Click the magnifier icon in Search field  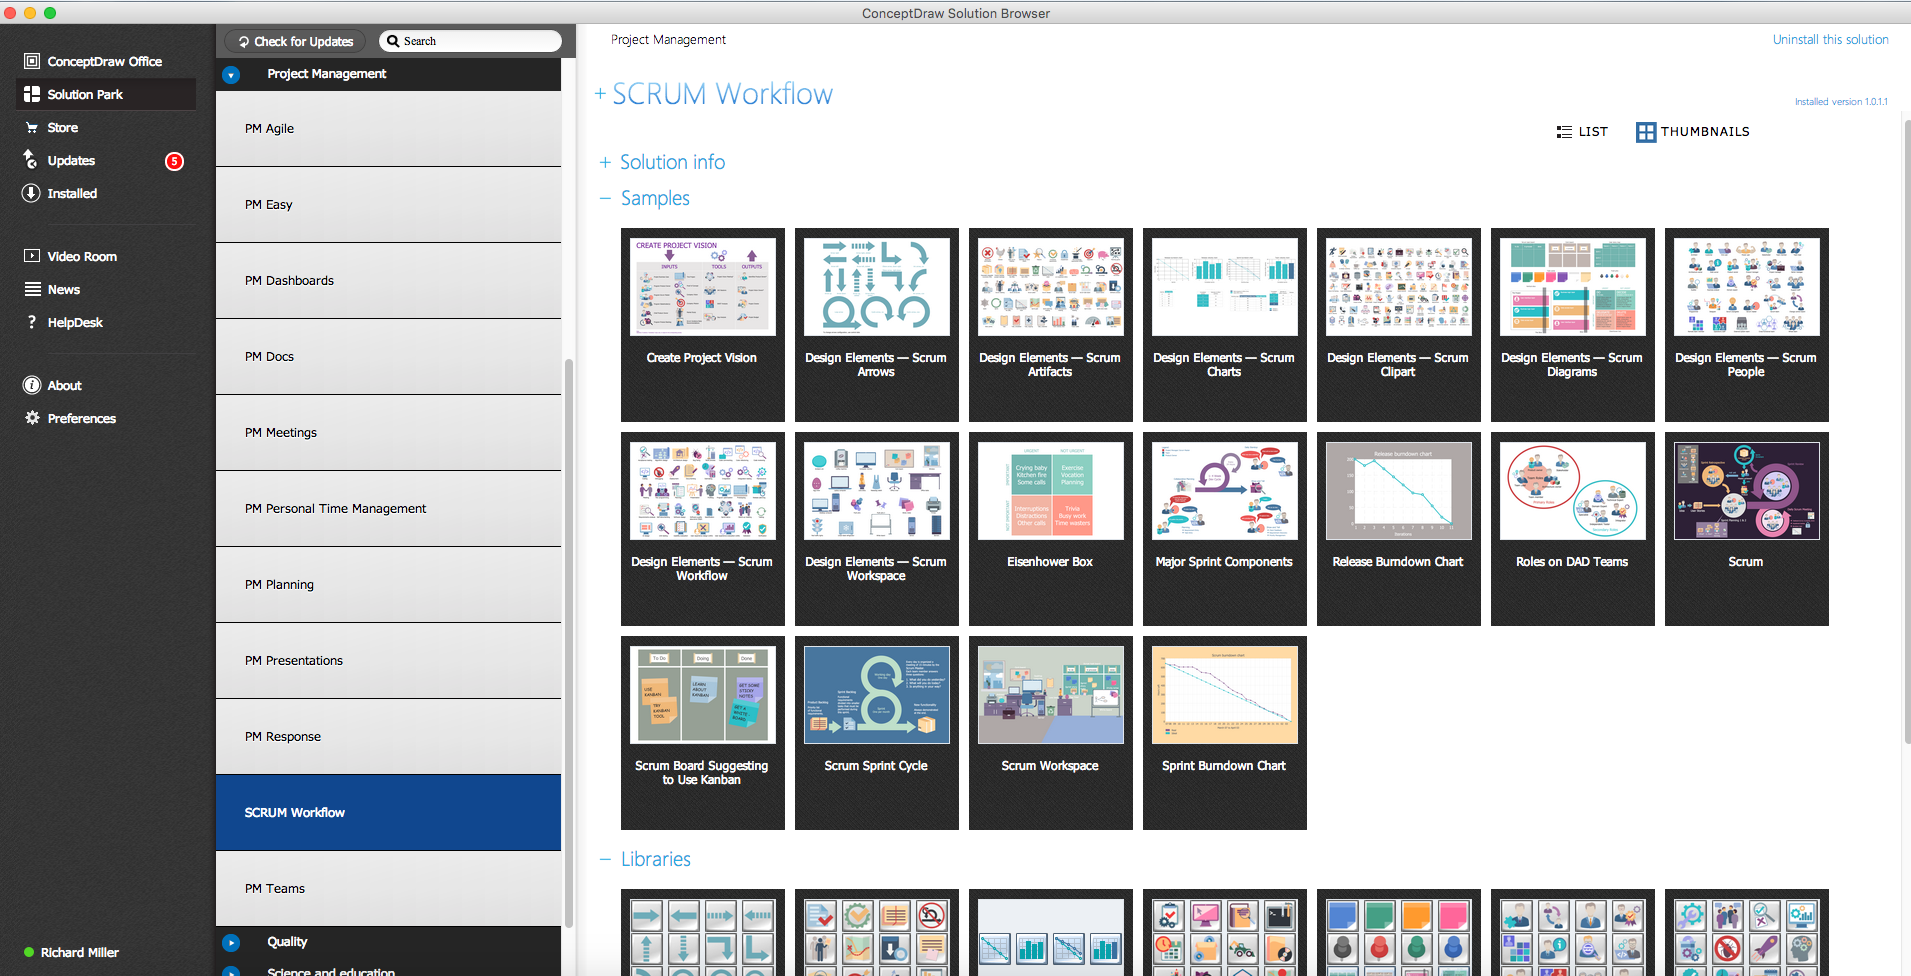tap(394, 41)
